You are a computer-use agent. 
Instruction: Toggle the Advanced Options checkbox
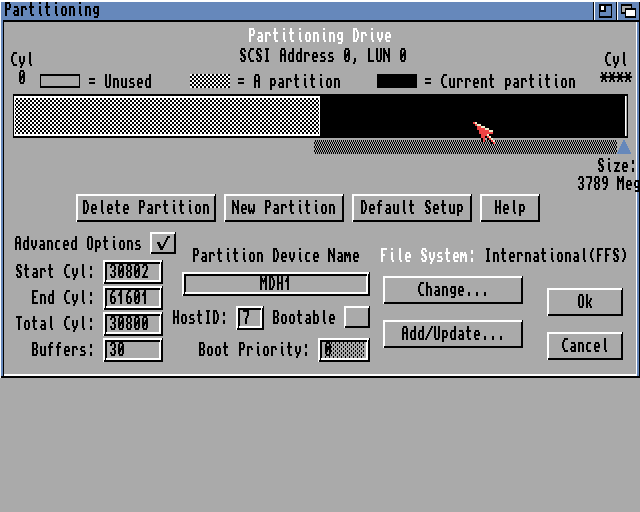(x=162, y=243)
